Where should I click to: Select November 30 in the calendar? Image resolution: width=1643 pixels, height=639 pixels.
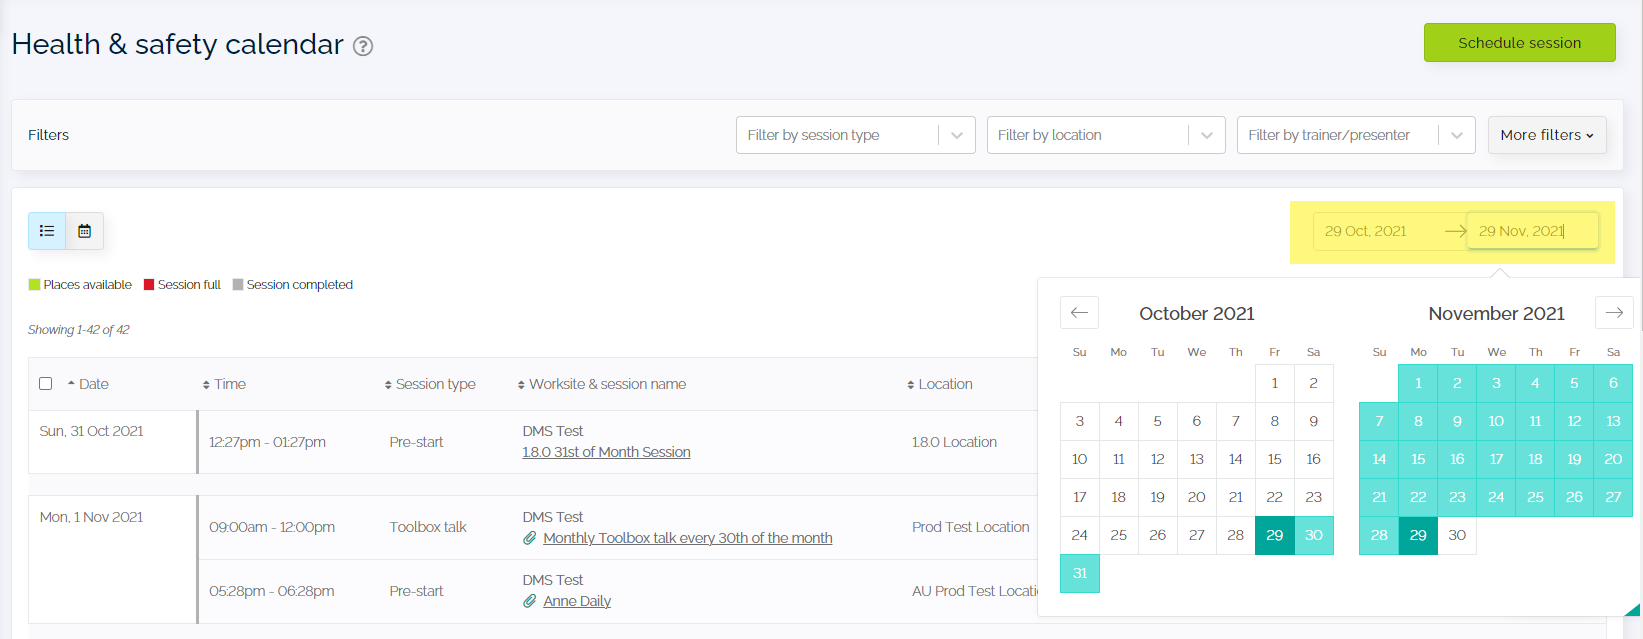[1457, 535]
